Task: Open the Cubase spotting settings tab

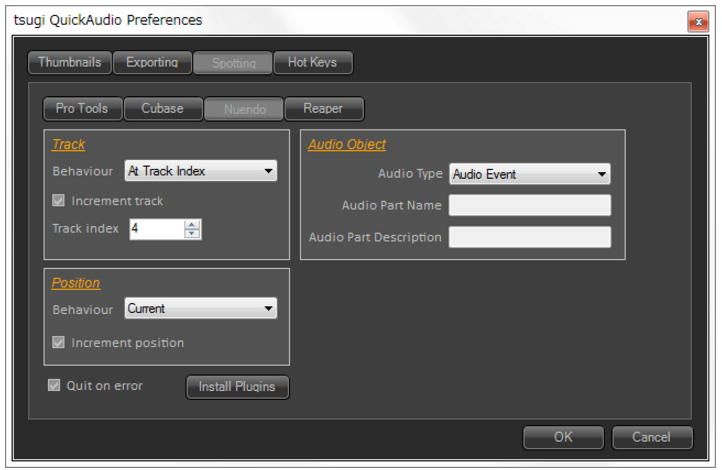Action: tap(162, 109)
